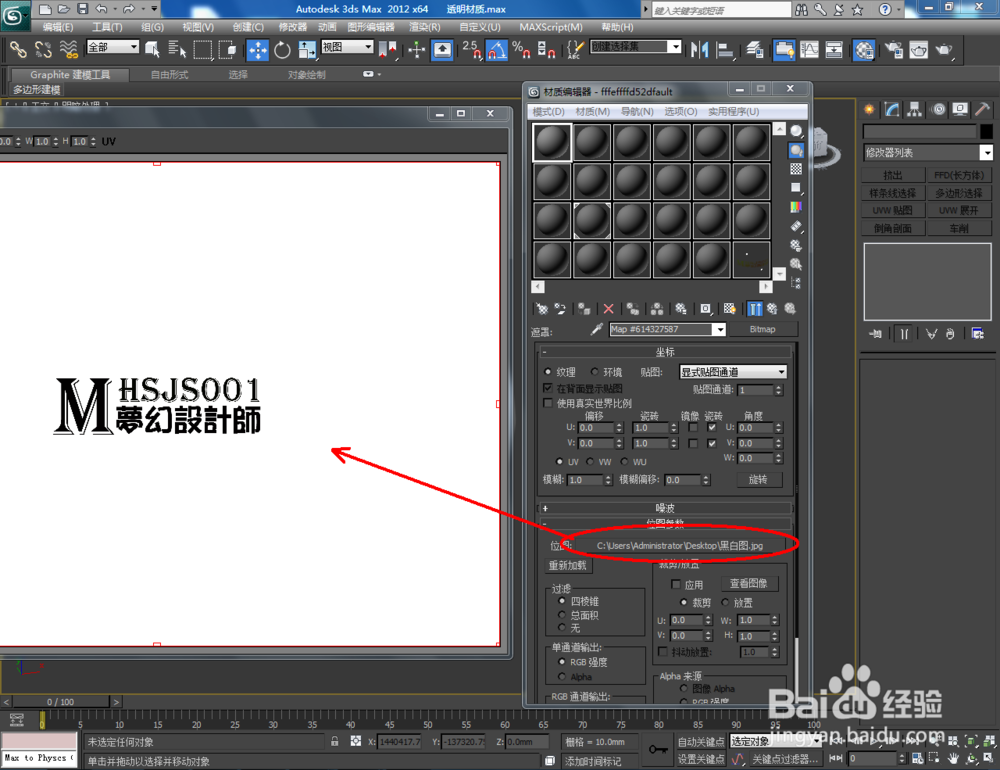Uncheck 在背面显示贴图 checkbox

click(x=547, y=388)
